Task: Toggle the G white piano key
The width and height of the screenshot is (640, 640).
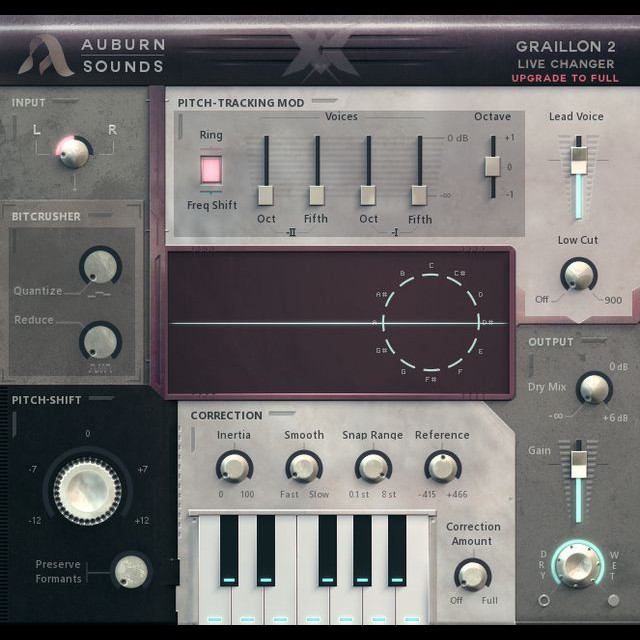Action: pos(346,600)
